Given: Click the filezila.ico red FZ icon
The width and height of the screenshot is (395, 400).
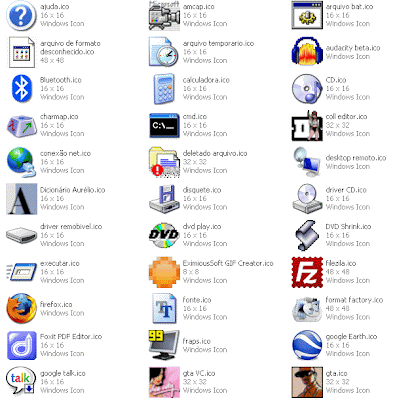Looking at the screenshot, I should pyautogui.click(x=307, y=272).
